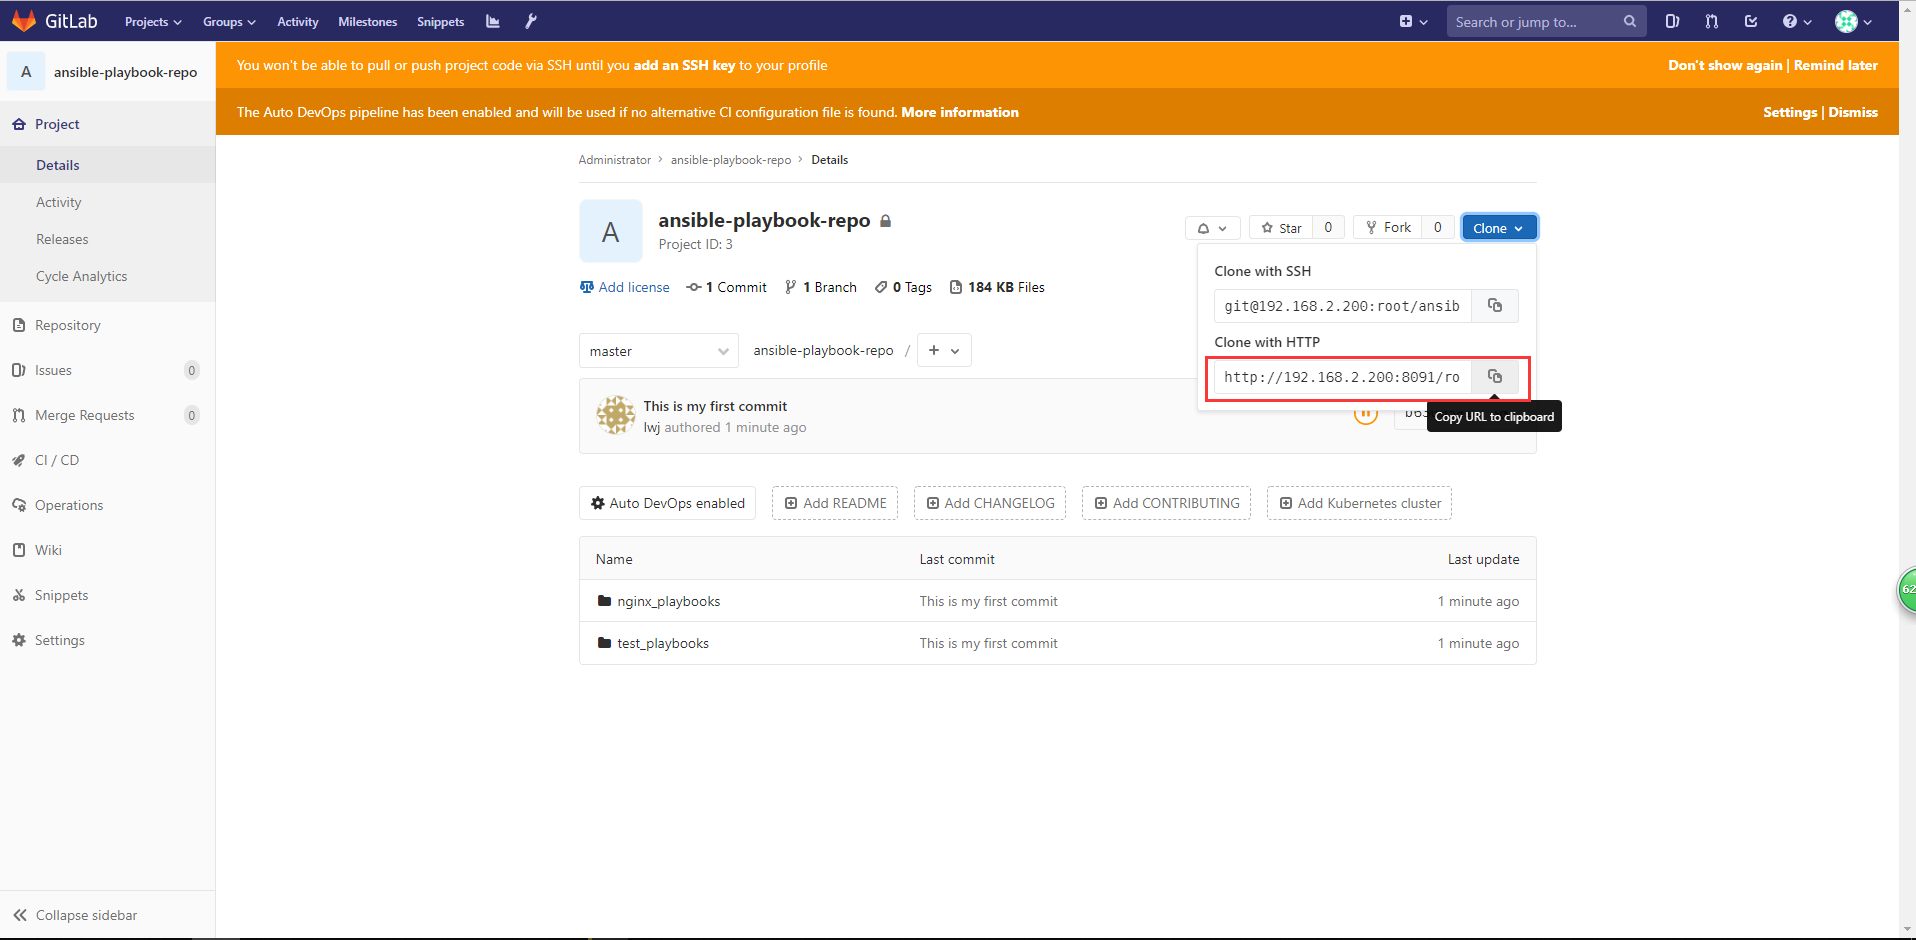
Task: Fork the project
Action: coord(1388,228)
